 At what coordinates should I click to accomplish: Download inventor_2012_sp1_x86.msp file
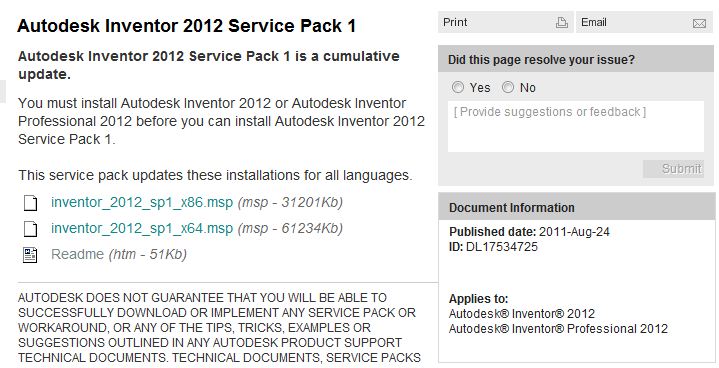pyautogui.click(x=142, y=202)
